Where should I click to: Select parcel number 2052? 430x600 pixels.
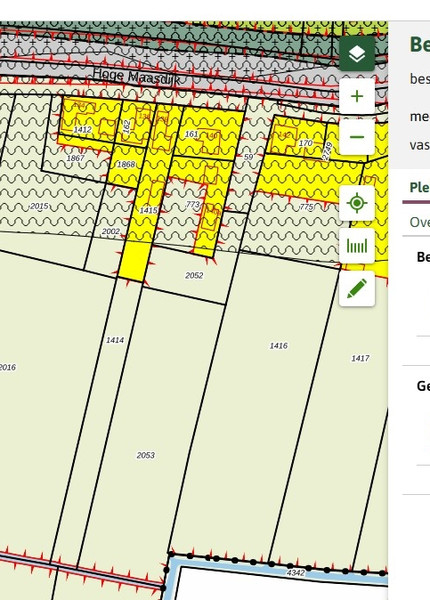click(x=194, y=276)
